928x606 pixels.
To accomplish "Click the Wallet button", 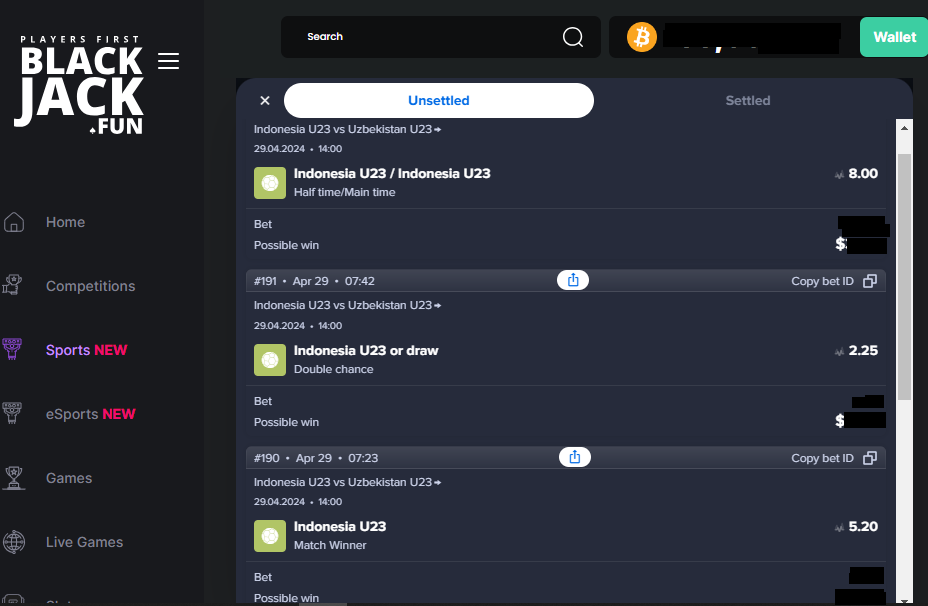I will coord(894,37).
